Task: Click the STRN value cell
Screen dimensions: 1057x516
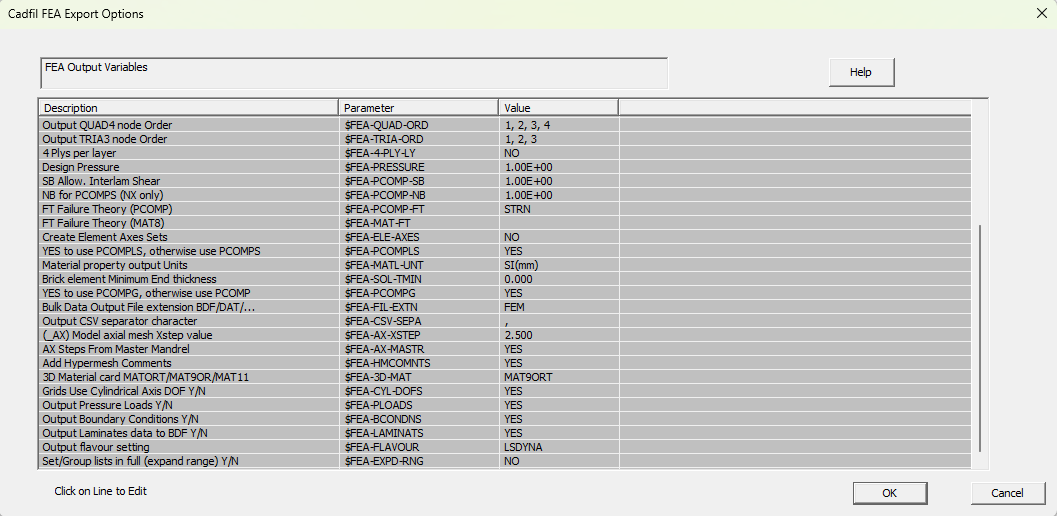Action: (x=559, y=209)
